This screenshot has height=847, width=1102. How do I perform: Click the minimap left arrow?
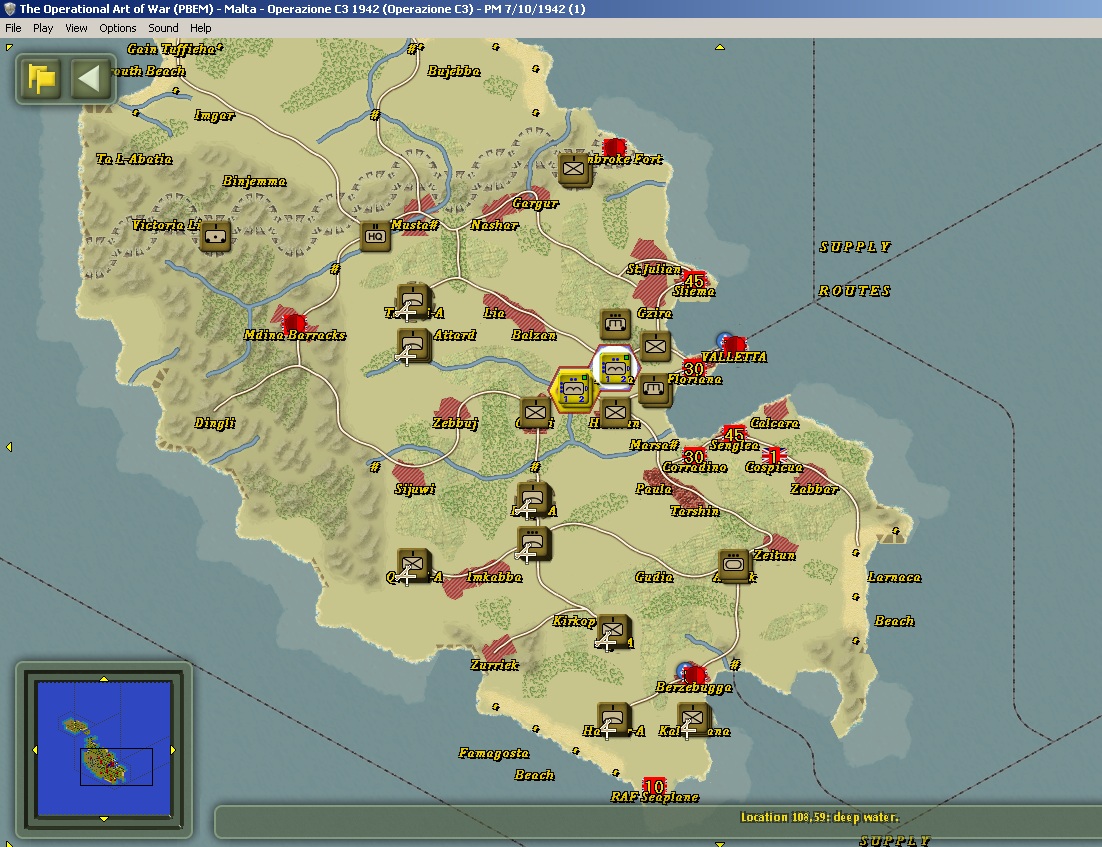pos(34,750)
